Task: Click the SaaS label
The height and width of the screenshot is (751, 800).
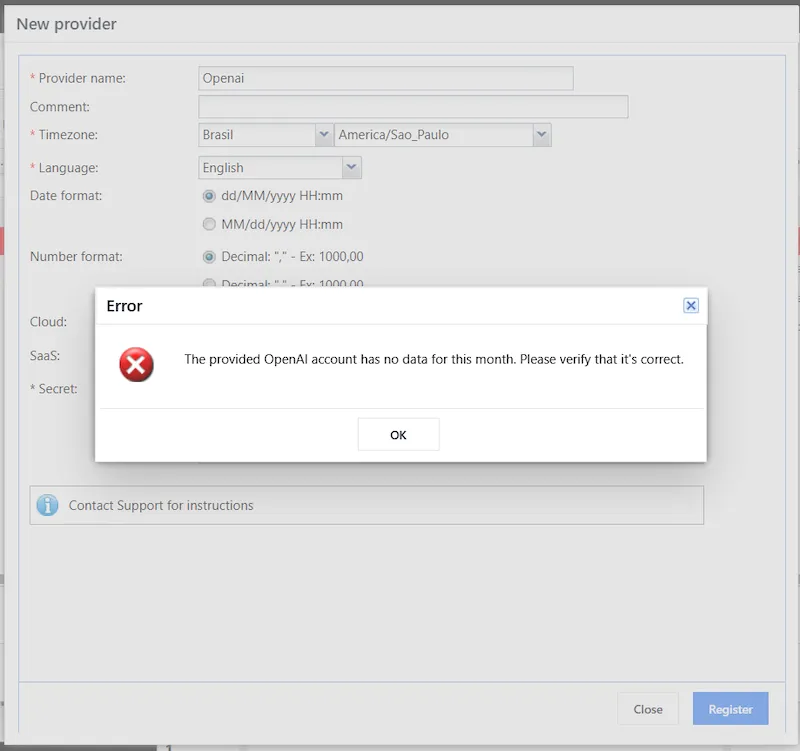Action: click(45, 355)
